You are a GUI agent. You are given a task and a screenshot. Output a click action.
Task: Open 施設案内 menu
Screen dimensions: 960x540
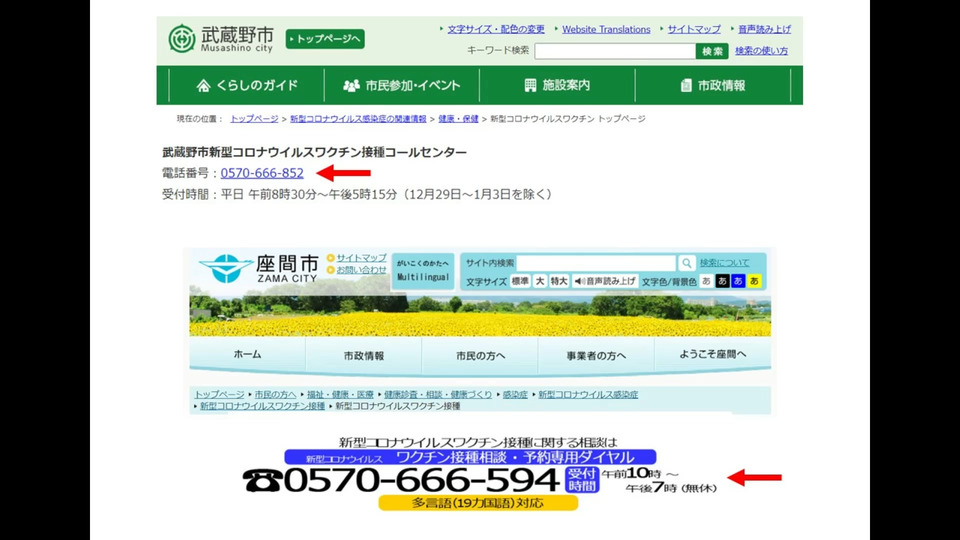pos(557,85)
